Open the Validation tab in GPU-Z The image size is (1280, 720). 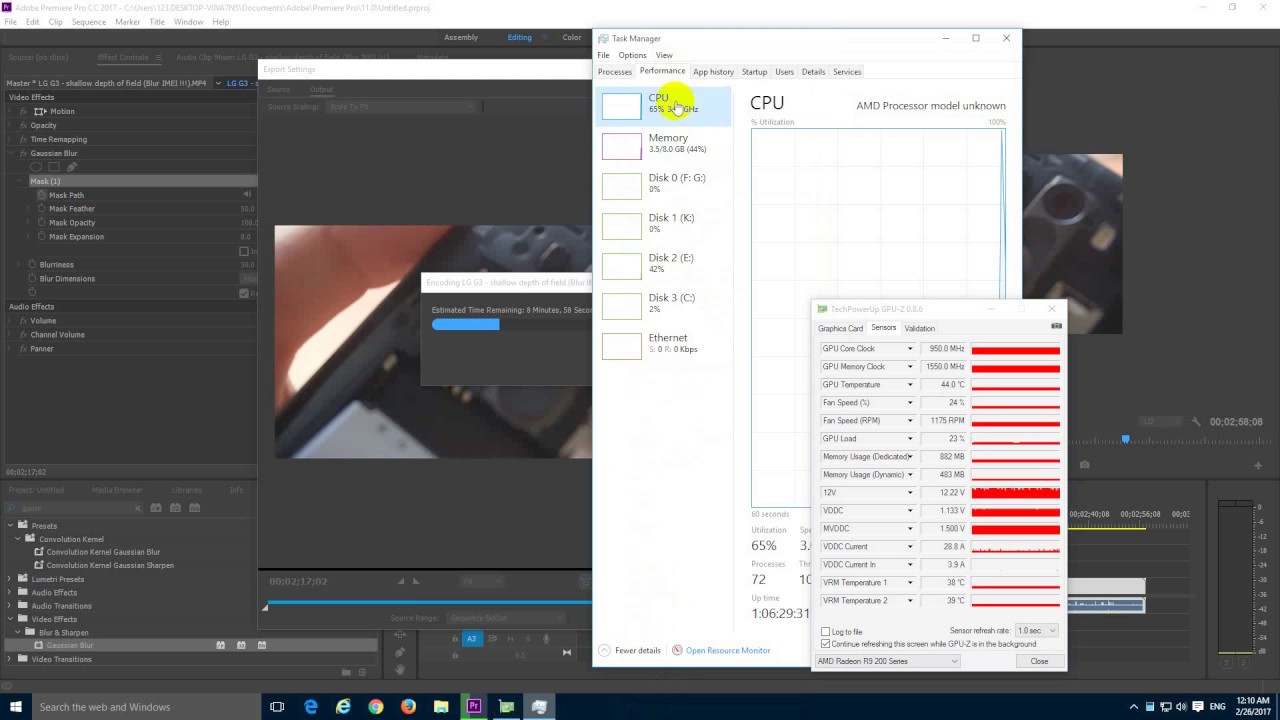(919, 328)
